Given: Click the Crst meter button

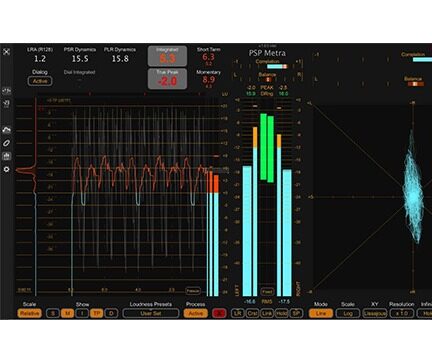Looking at the screenshot, I should [x=252, y=313].
